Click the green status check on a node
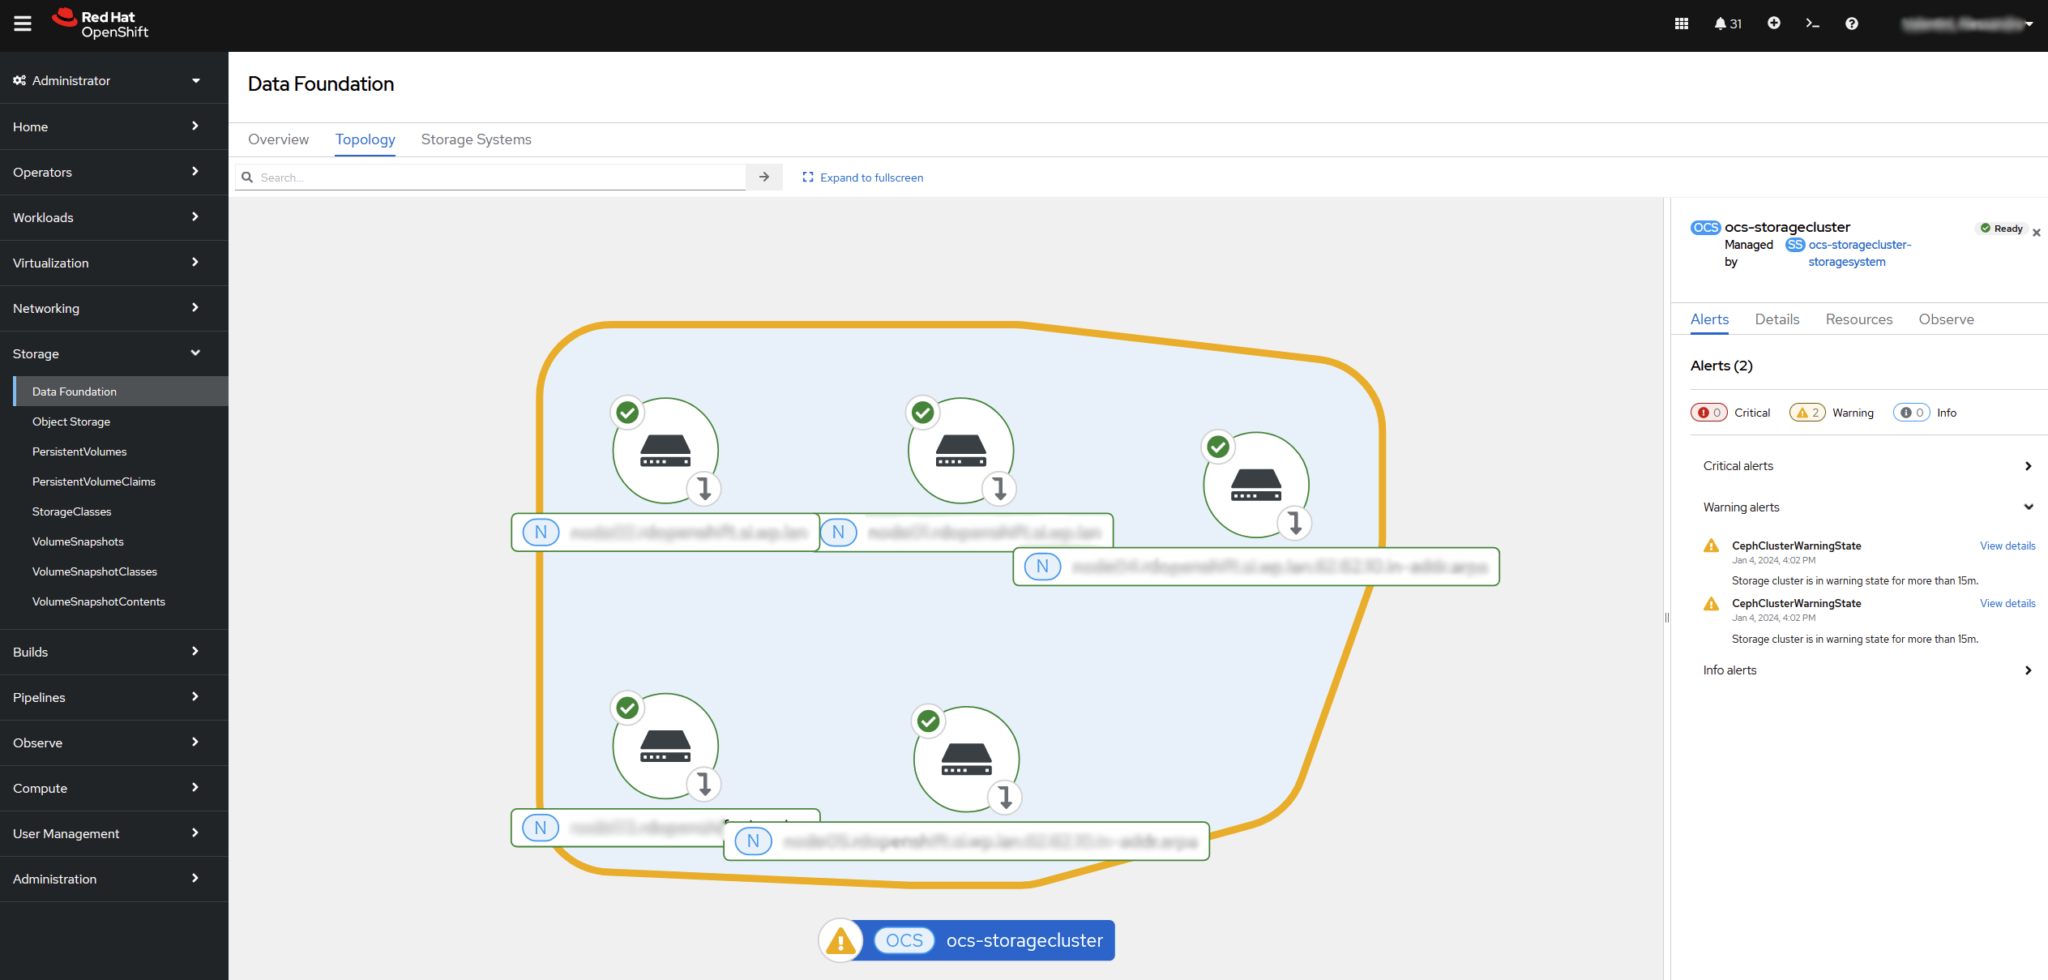2048x980 pixels. coord(627,412)
